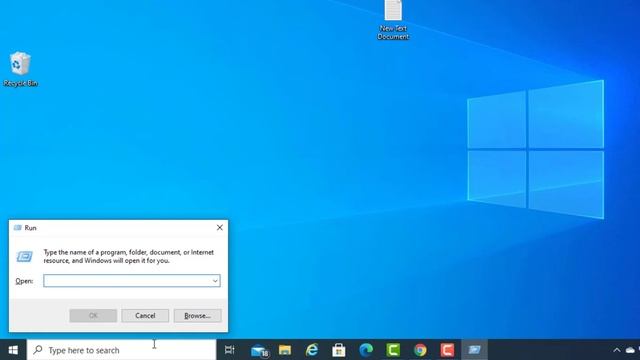
Task: Open Microsoft Store from the taskbar
Action: coord(339,350)
